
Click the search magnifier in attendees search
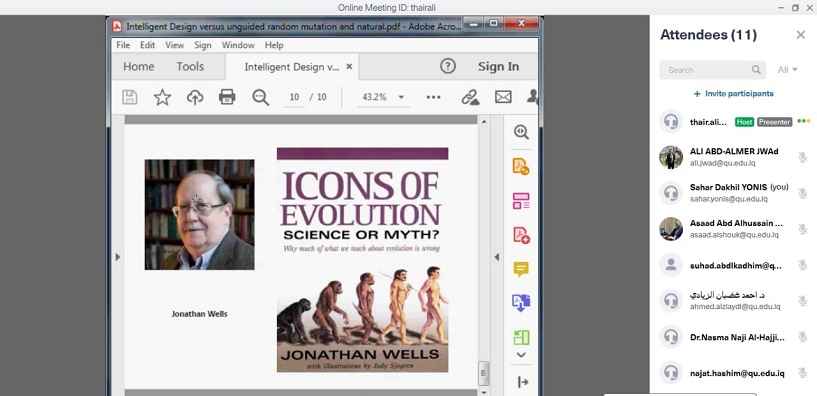[x=756, y=70]
